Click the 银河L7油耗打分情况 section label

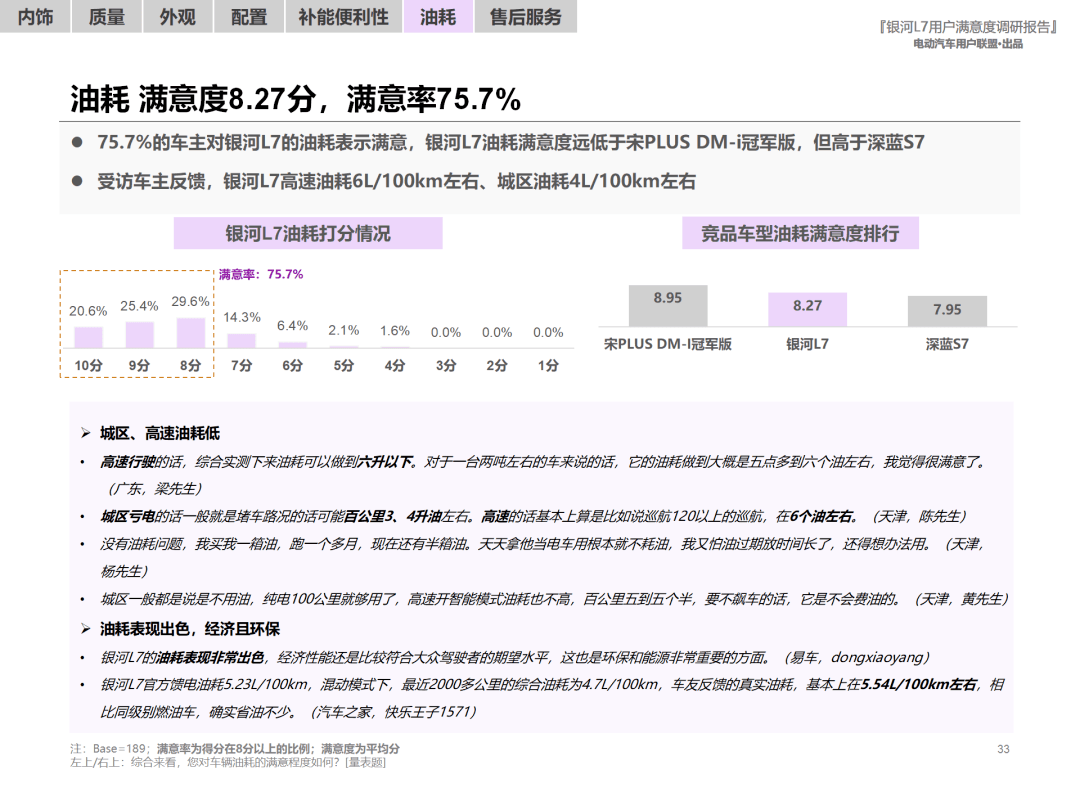[308, 233]
